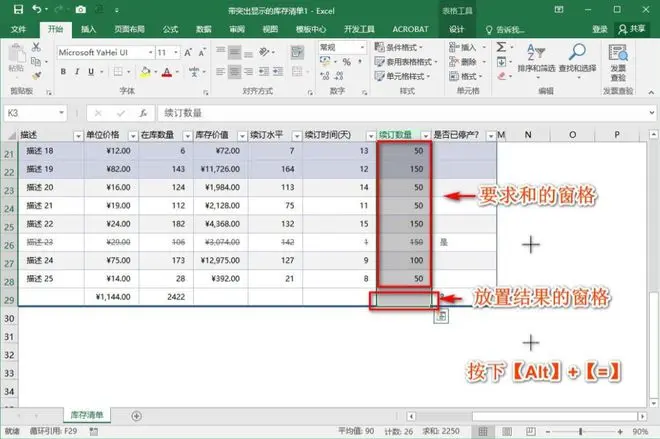Expand the font size 11 dropdown
The width and height of the screenshot is (660, 439).
click(x=176, y=53)
